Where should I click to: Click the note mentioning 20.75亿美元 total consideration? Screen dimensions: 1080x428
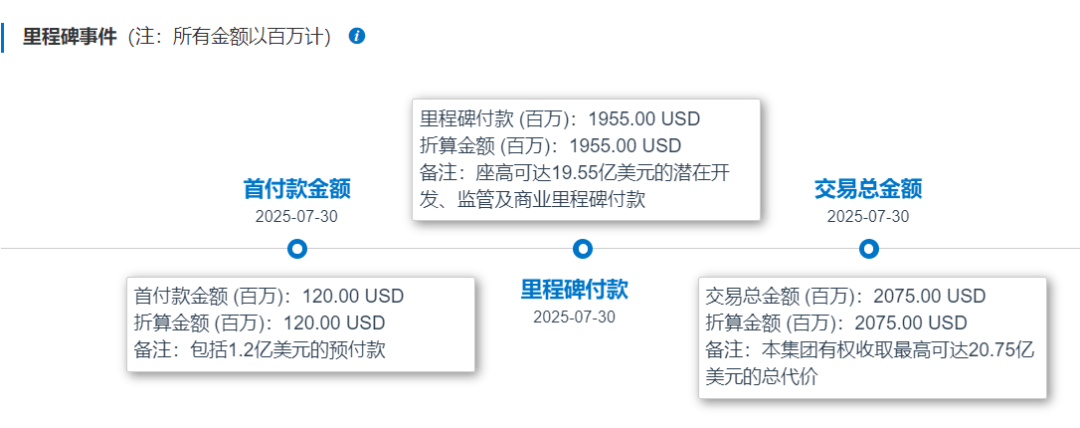pyautogui.click(x=870, y=362)
